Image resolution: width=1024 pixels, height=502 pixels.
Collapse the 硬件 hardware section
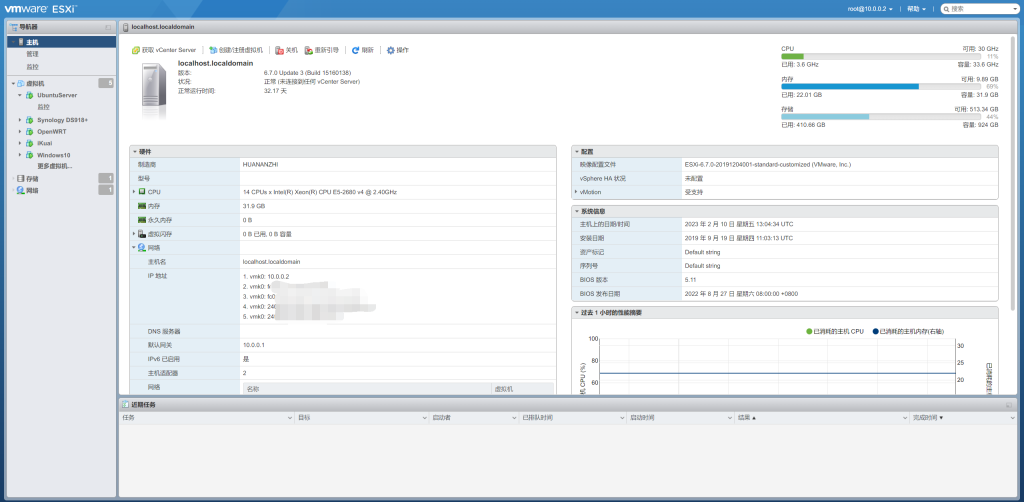[x=135, y=151]
